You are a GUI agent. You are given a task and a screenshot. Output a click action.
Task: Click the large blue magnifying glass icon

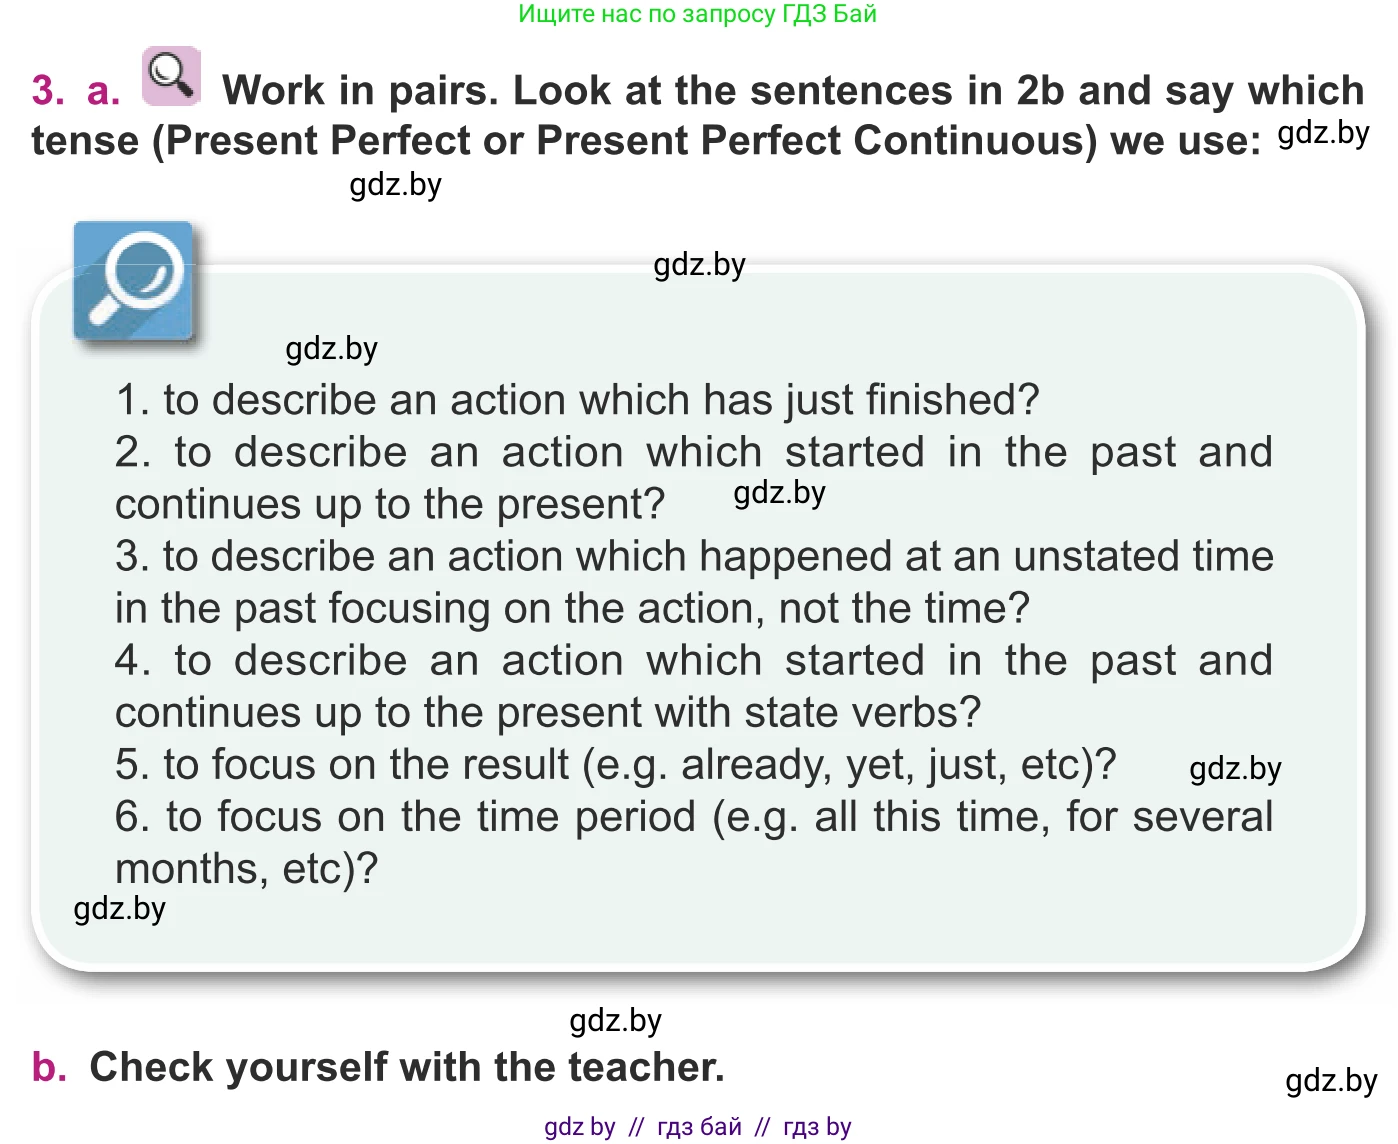pyautogui.click(x=133, y=280)
